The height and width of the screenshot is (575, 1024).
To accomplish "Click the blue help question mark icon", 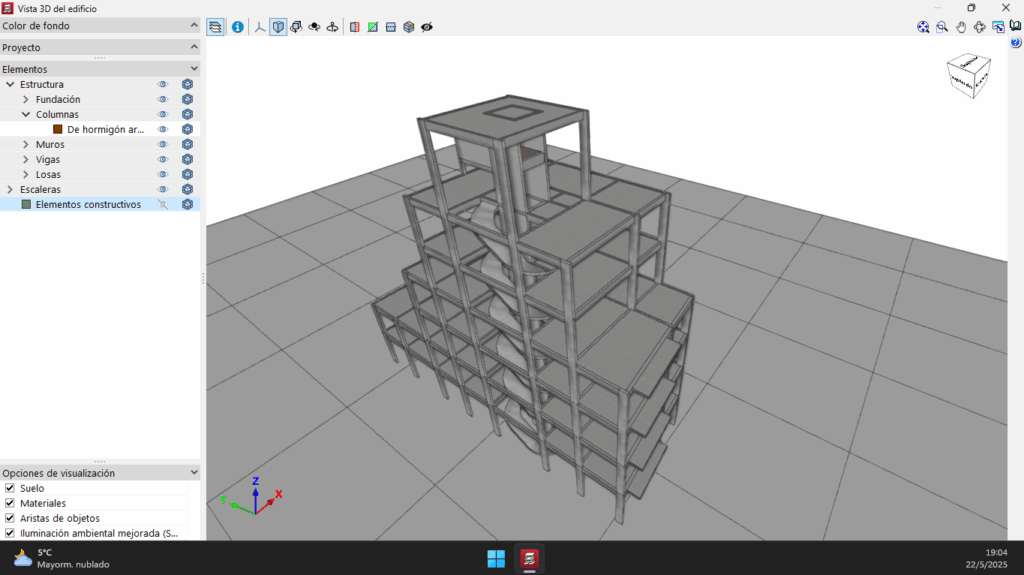I will [1016, 42].
